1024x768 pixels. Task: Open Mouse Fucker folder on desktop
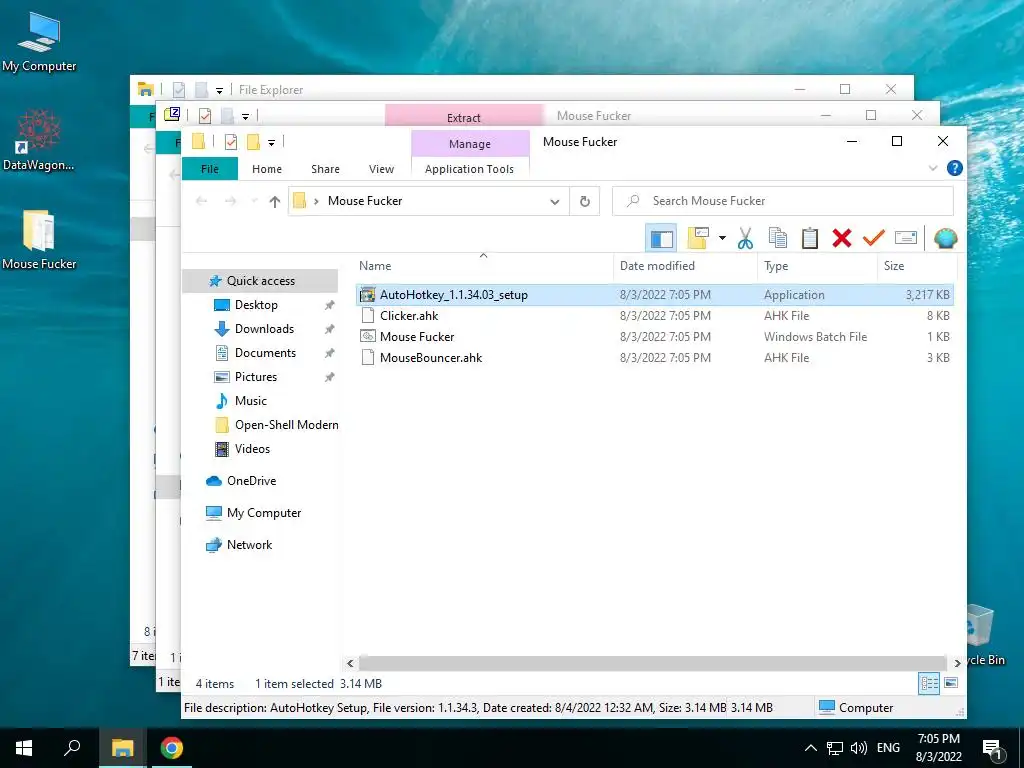(39, 239)
